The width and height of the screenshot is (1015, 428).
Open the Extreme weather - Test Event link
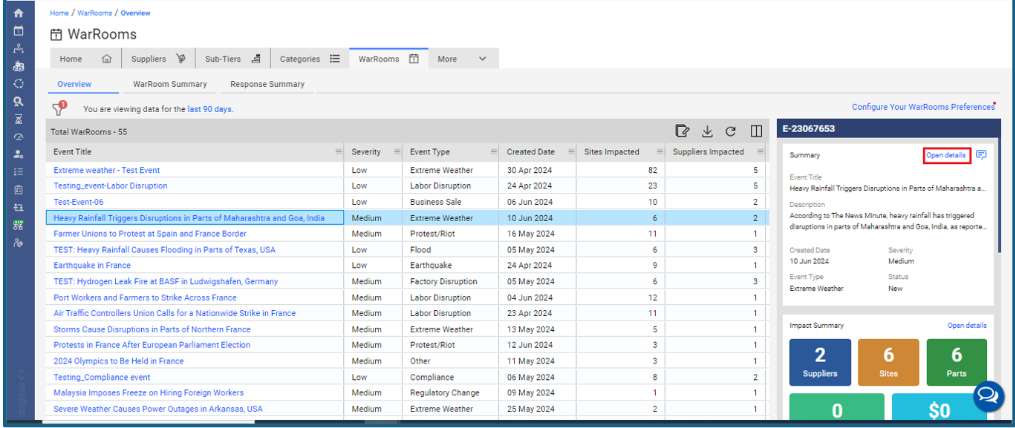(x=107, y=170)
